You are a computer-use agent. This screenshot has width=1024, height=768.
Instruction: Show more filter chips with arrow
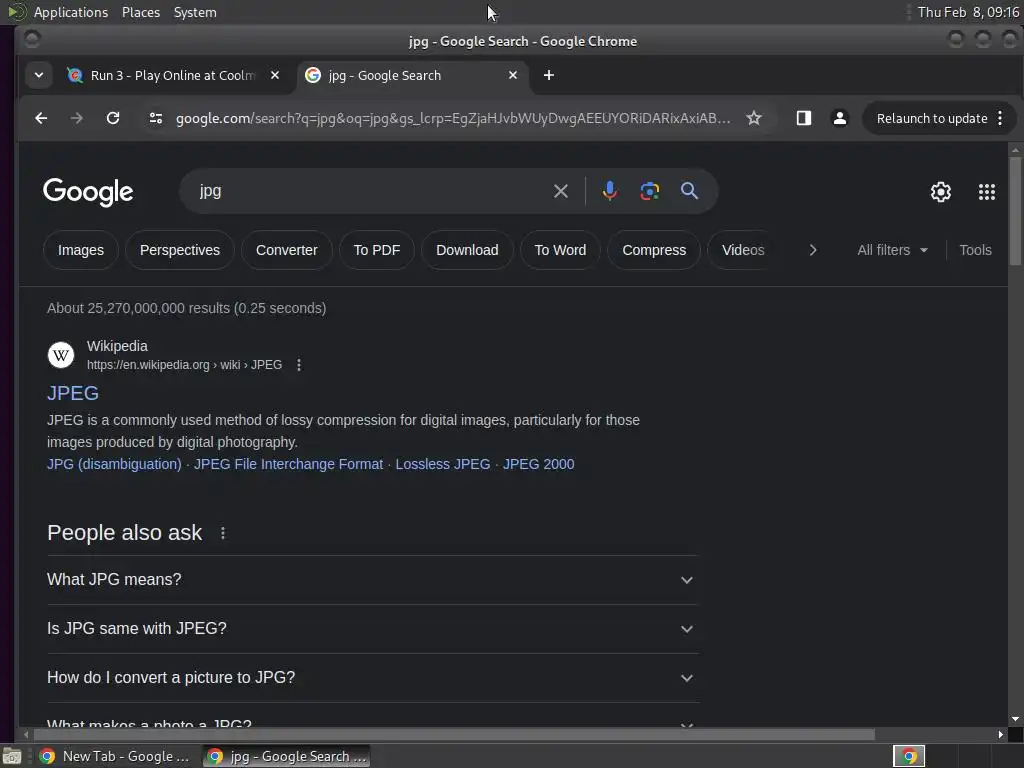[813, 250]
